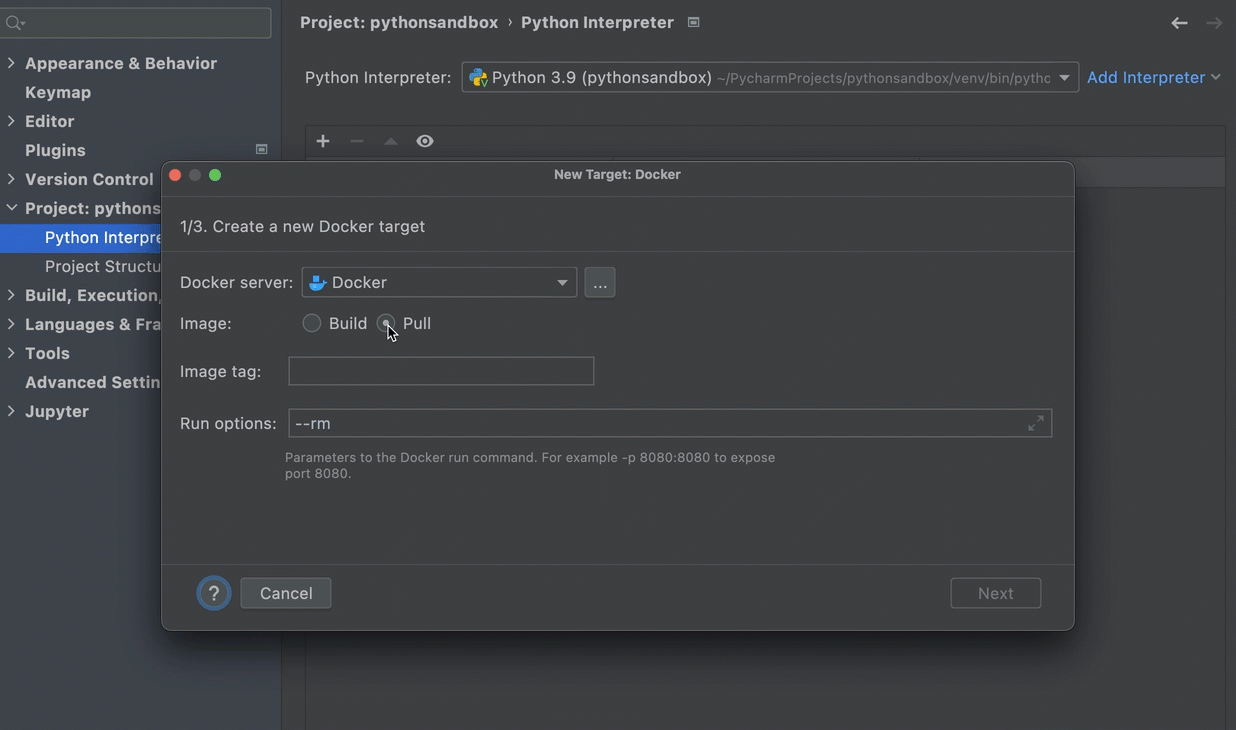The image size is (1236, 730).
Task: Expand the Jupyter settings group
Action: (x=11, y=411)
